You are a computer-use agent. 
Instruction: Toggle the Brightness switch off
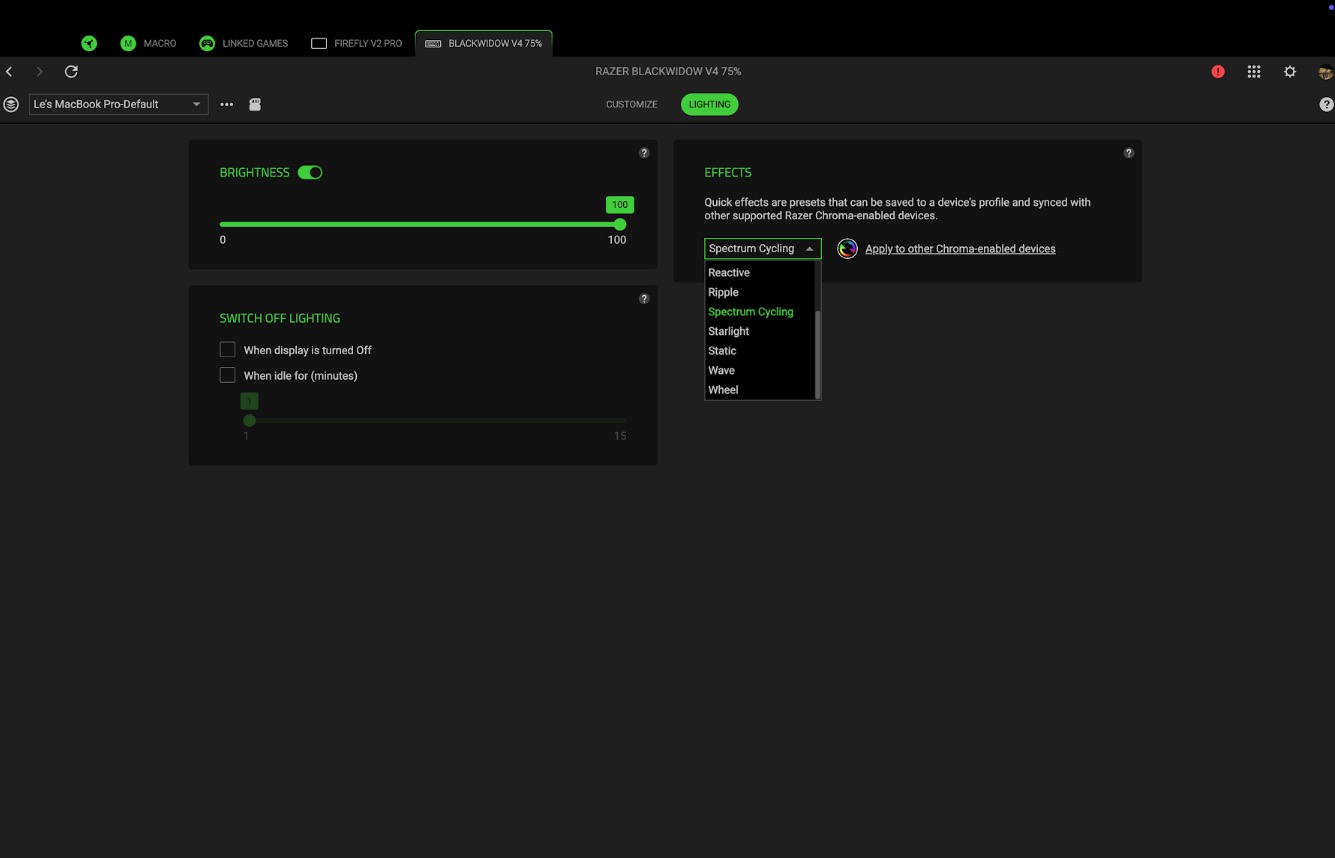click(310, 173)
